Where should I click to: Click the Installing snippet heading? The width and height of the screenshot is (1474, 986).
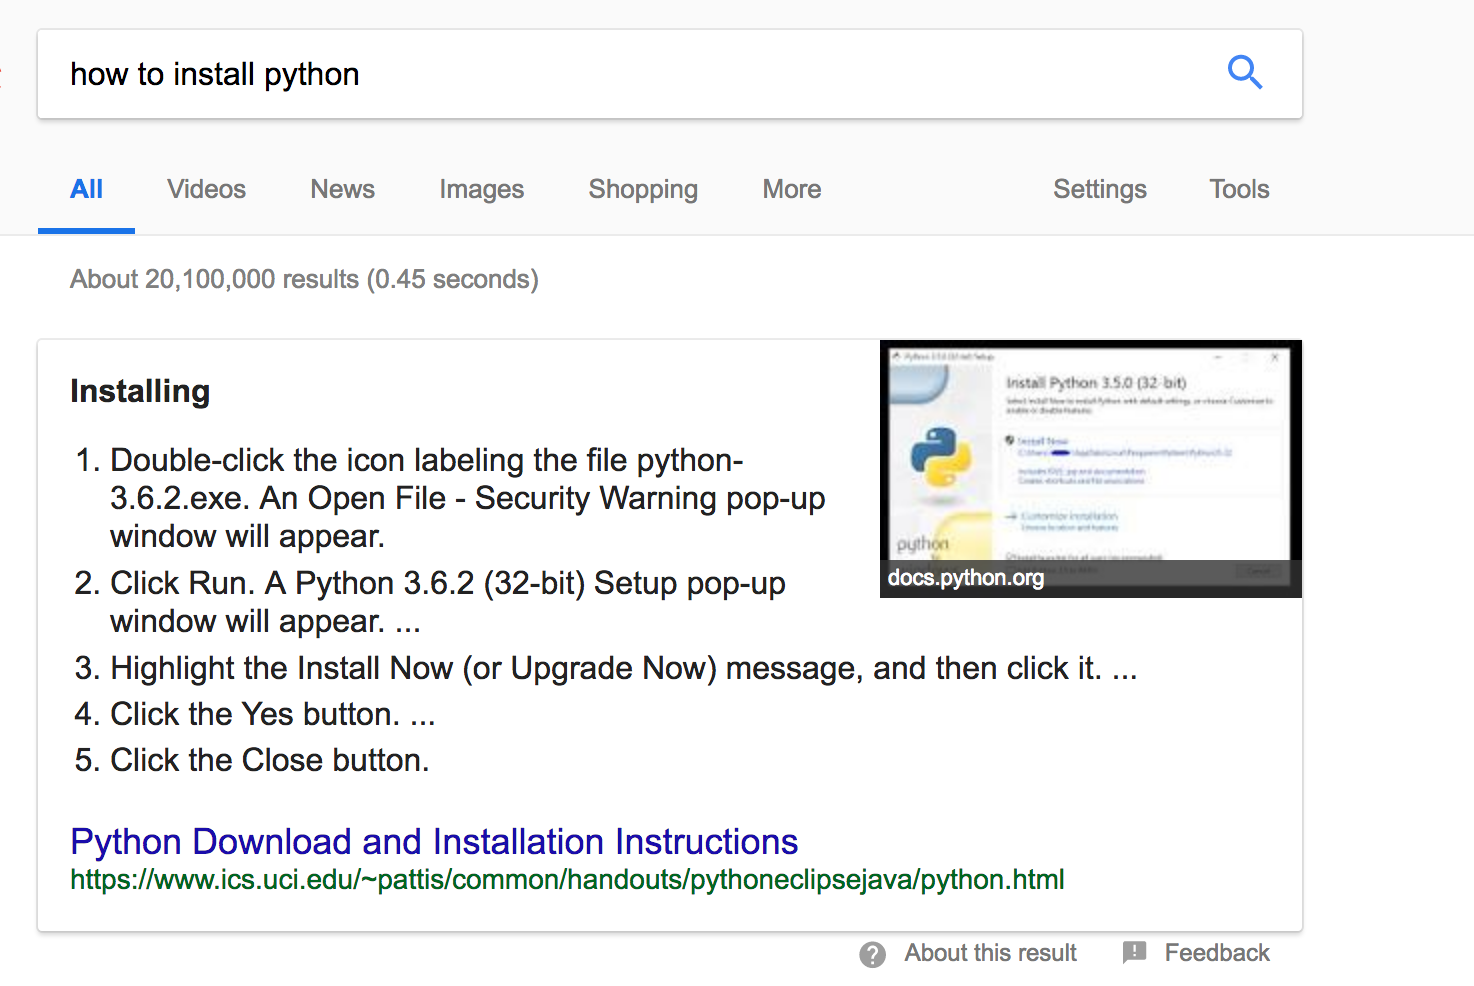click(x=140, y=391)
